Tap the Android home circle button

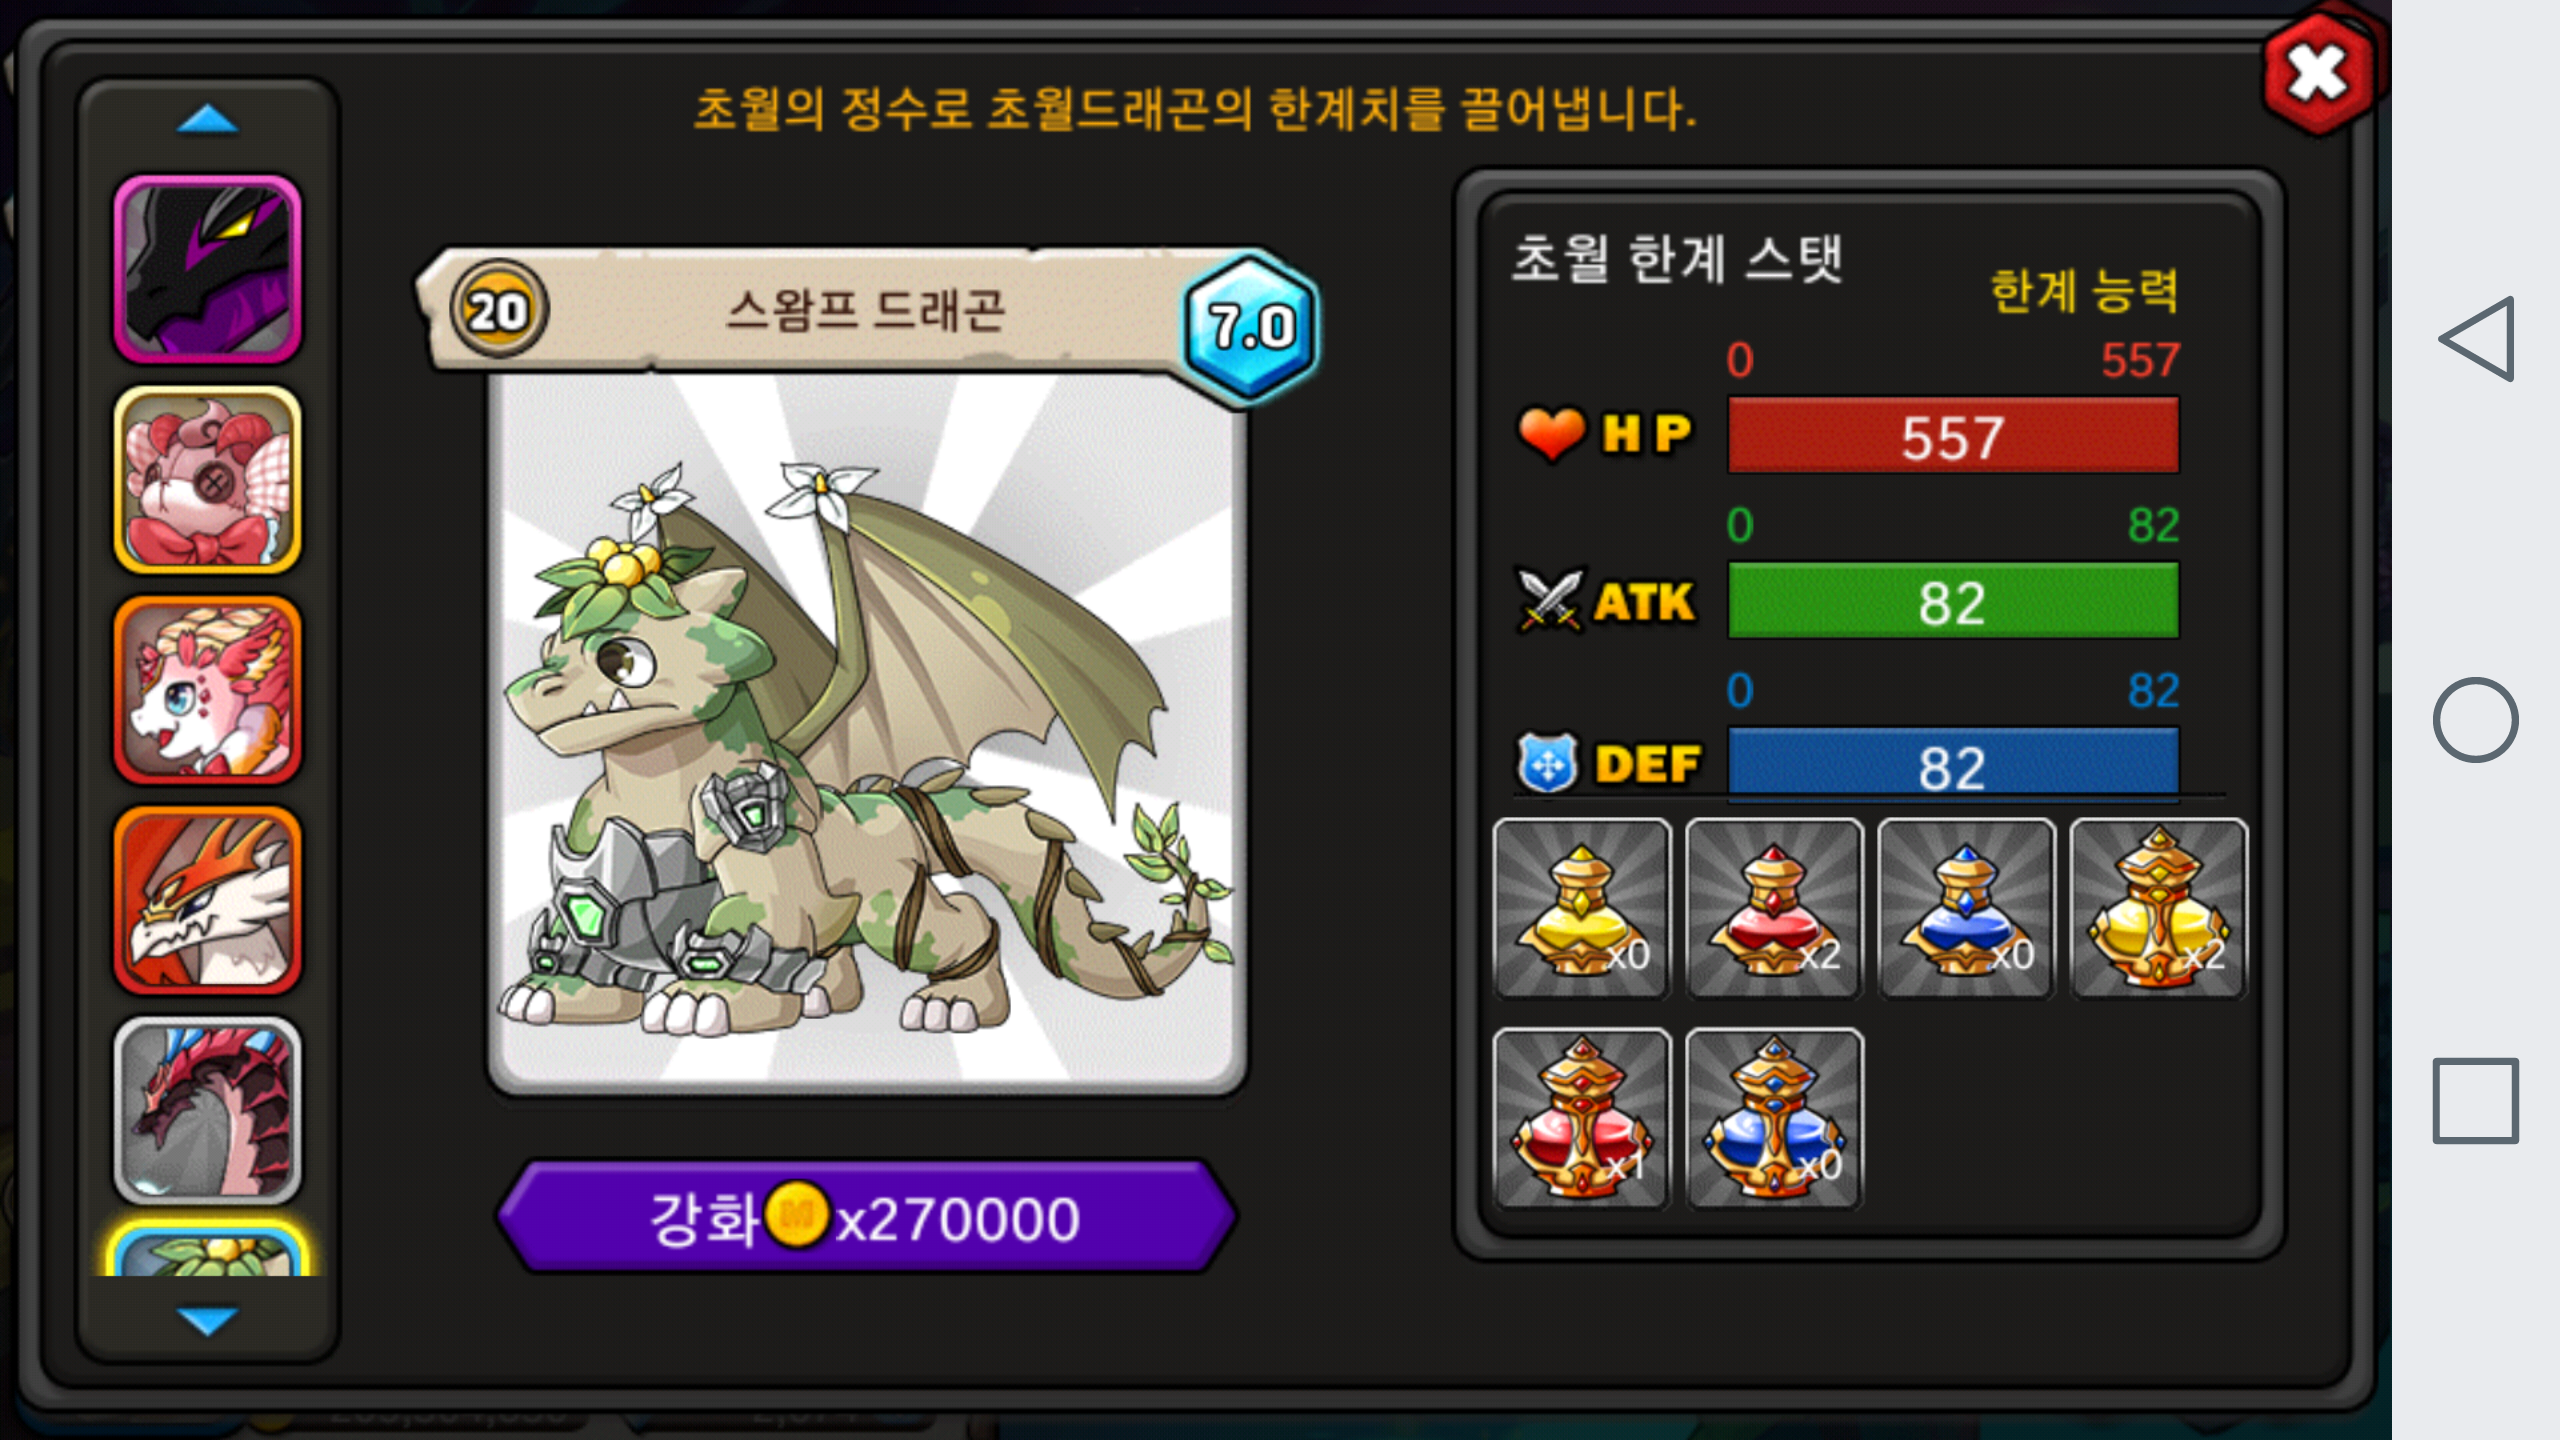point(2476,720)
